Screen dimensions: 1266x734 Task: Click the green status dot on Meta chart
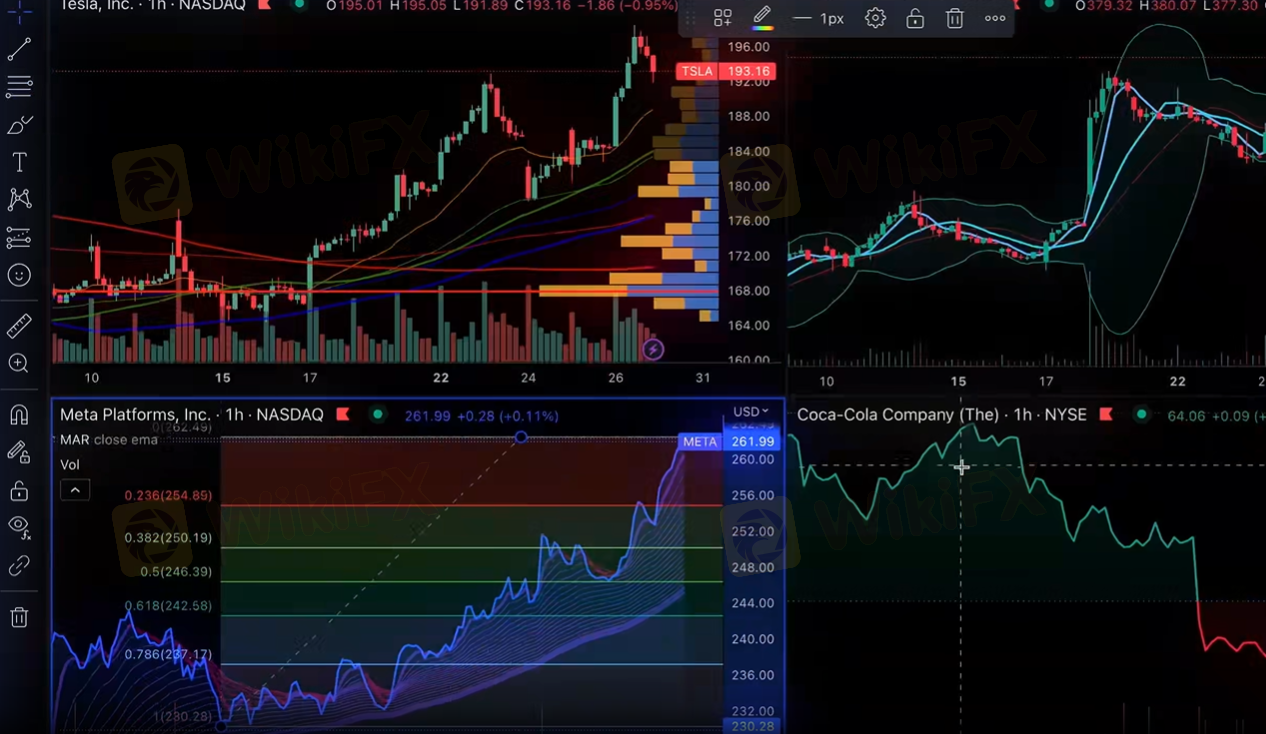[377, 414]
